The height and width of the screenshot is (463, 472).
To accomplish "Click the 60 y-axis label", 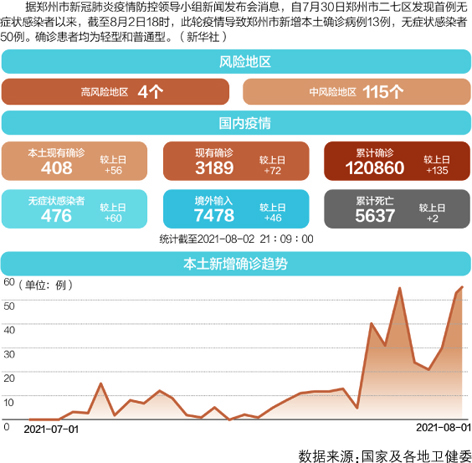I will 9,282.
